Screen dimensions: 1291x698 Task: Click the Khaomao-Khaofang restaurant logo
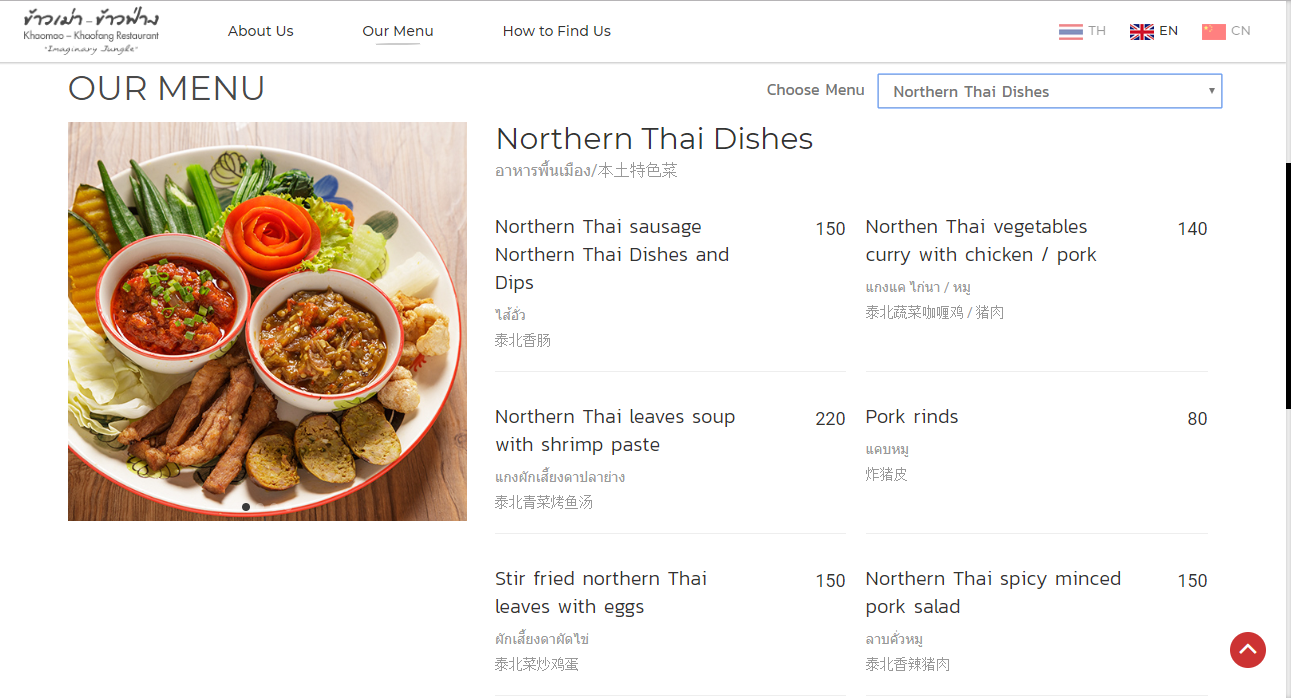91,32
